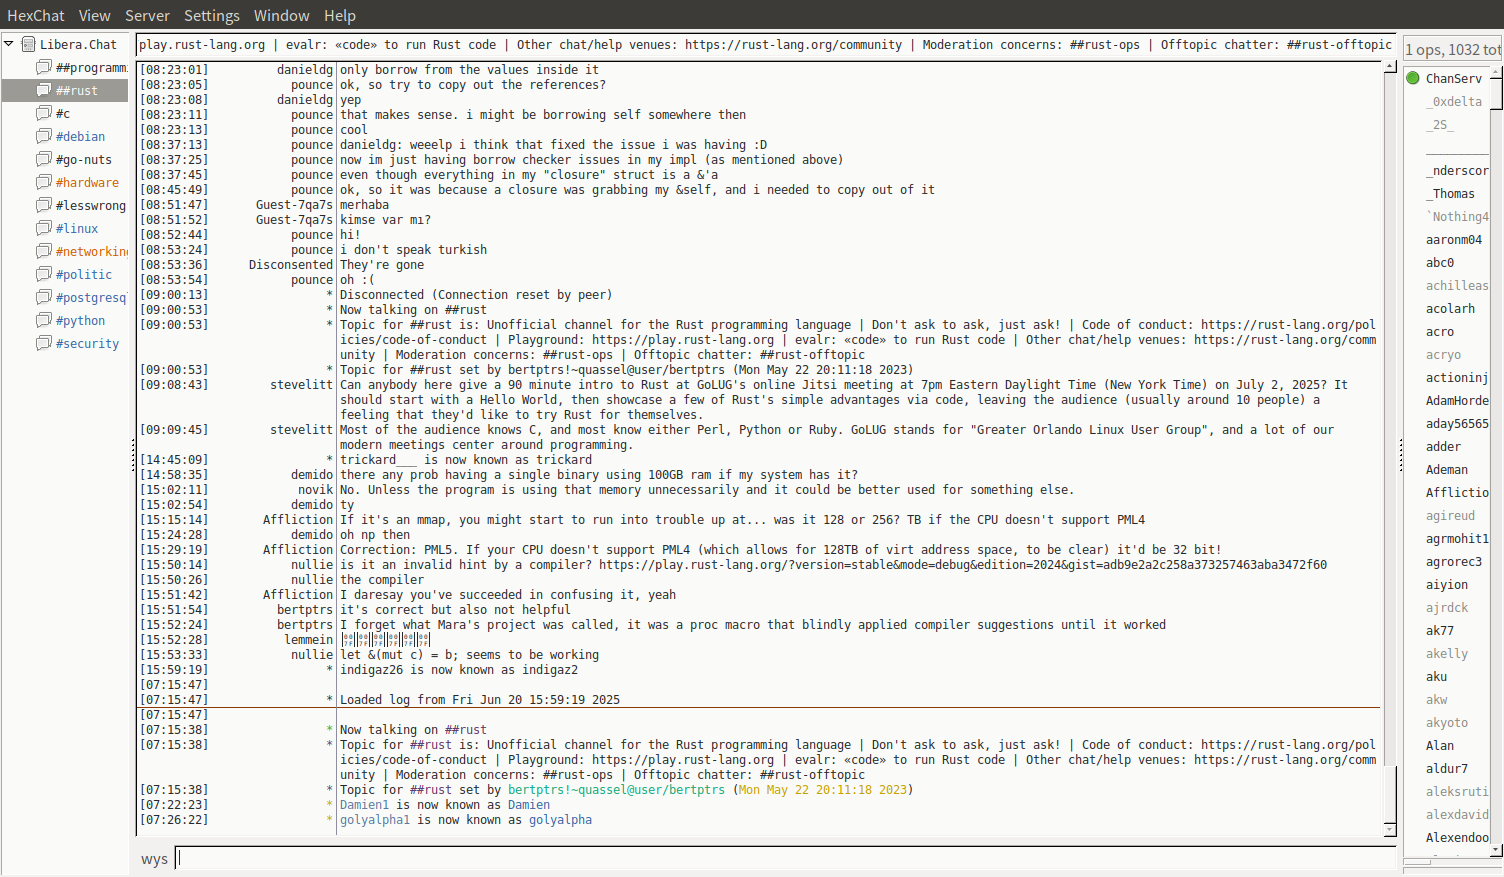Click the ##rust channel icon
Viewport: 1504px width, 877px height.
(44, 90)
